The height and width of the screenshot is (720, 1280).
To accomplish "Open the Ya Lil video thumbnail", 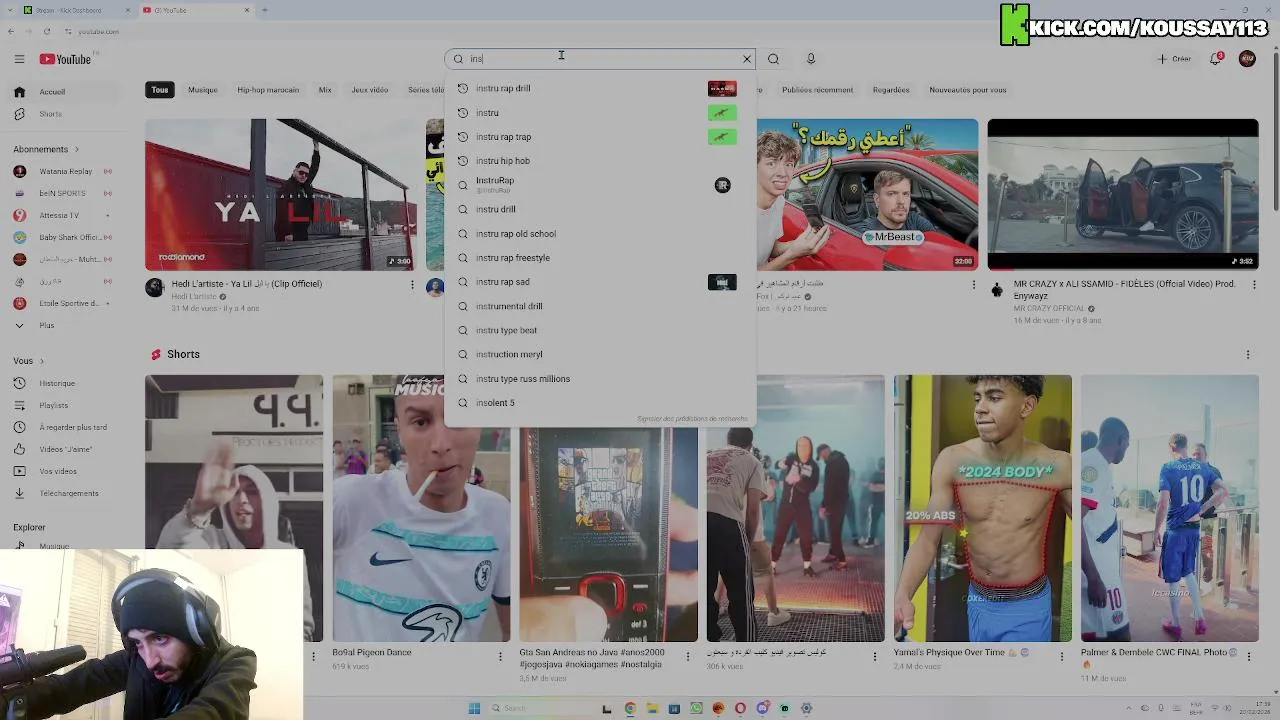I will coord(280,194).
